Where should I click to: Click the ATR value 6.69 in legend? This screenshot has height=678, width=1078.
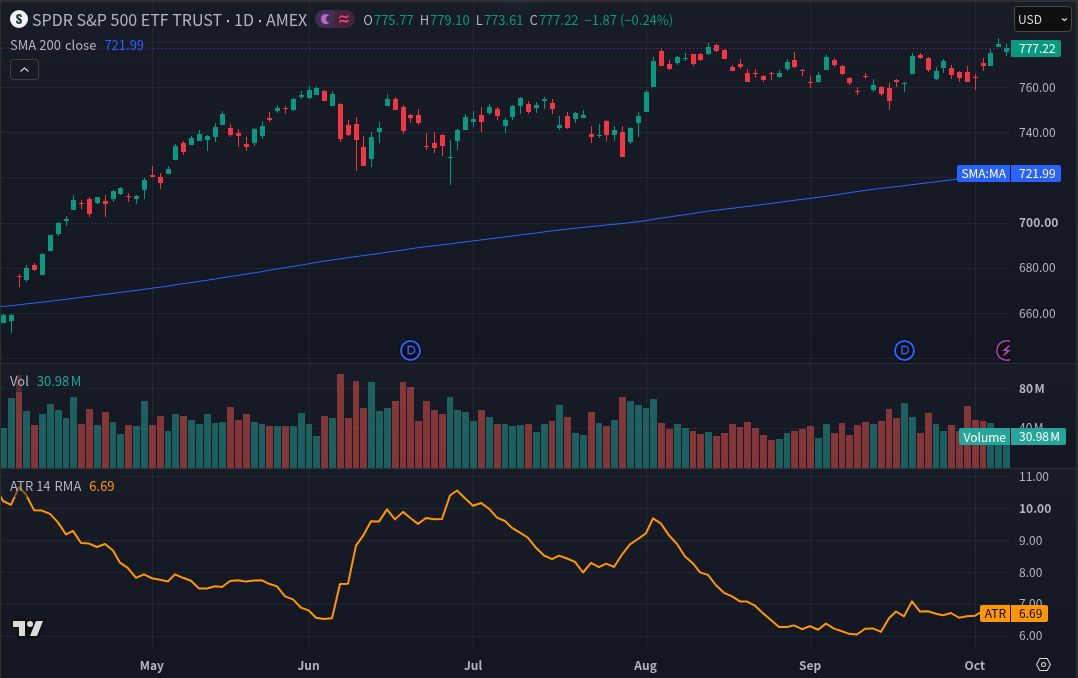[102, 486]
